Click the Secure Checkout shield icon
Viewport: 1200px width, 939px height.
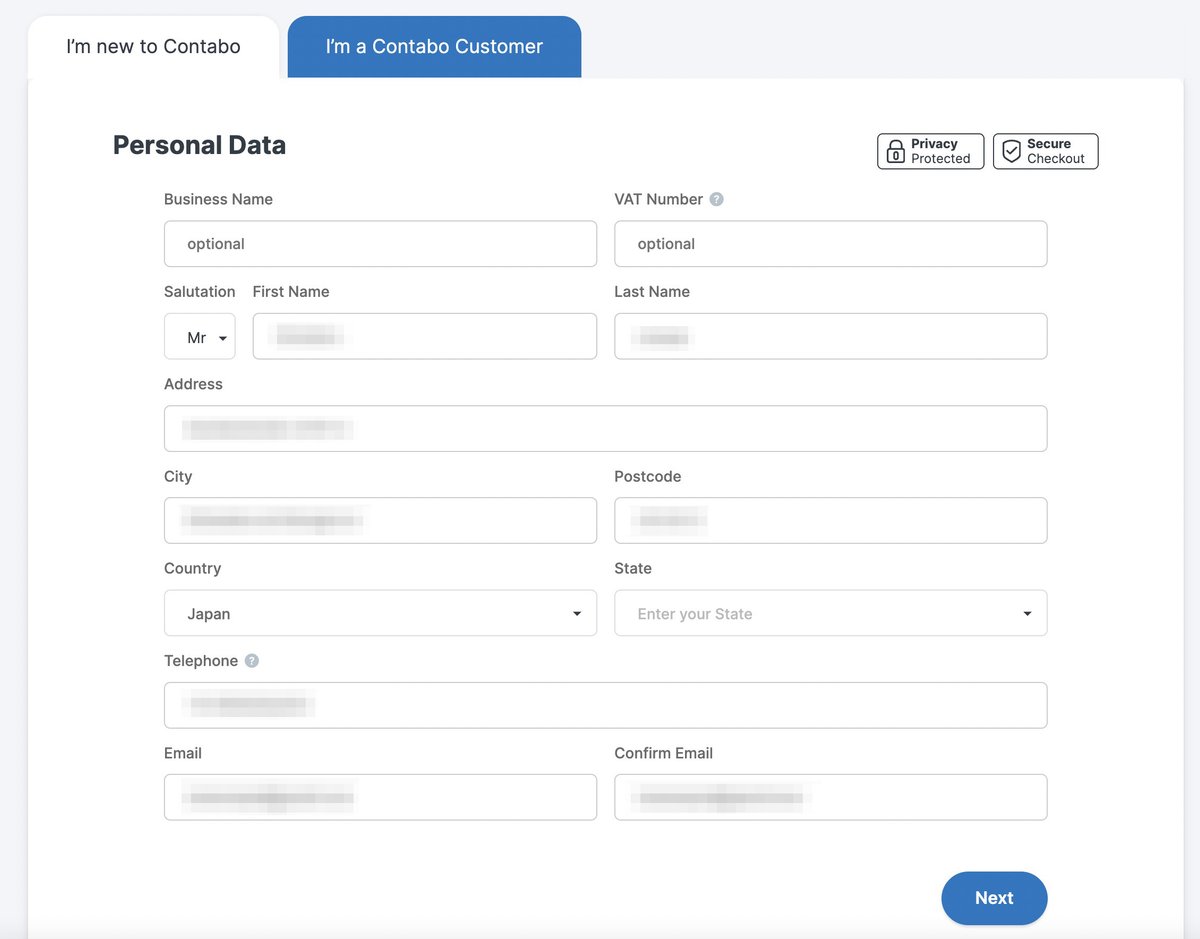pyautogui.click(x=1012, y=151)
